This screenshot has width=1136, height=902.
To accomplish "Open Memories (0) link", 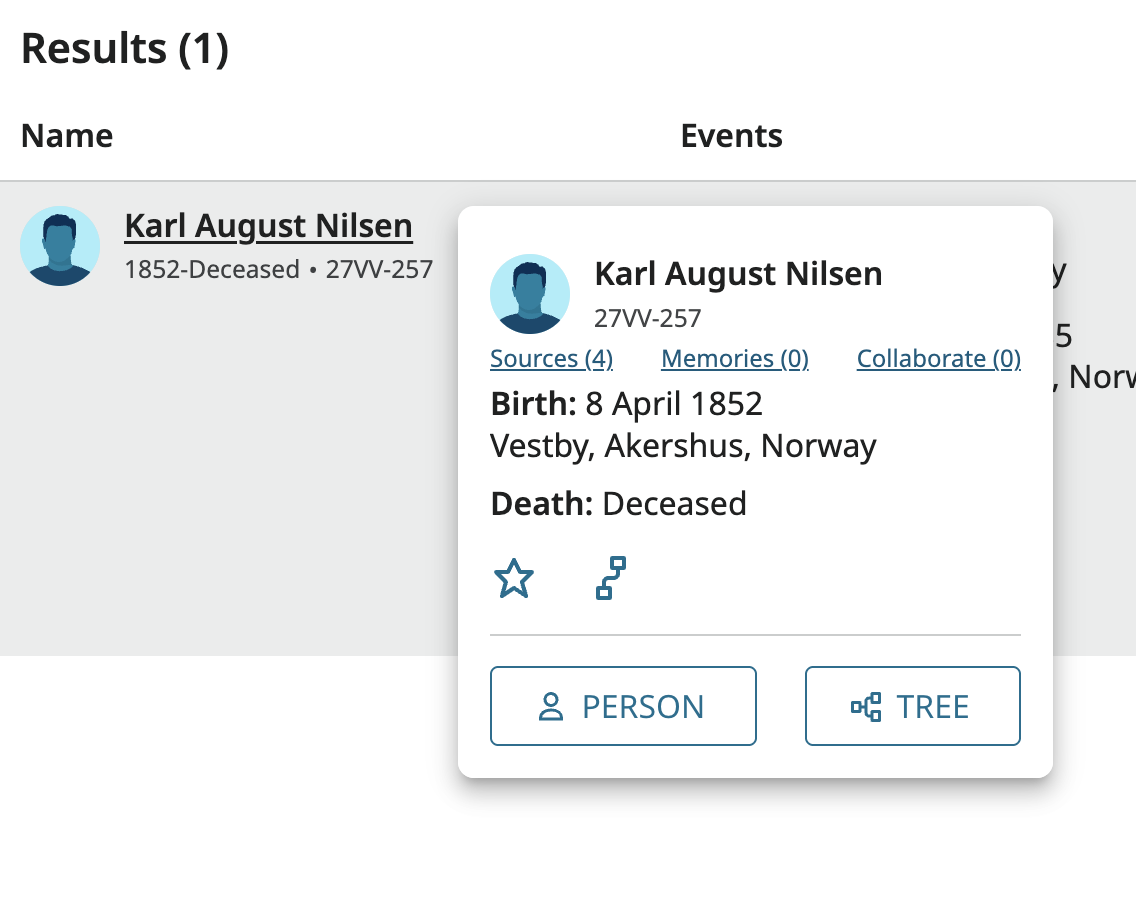I will [735, 359].
